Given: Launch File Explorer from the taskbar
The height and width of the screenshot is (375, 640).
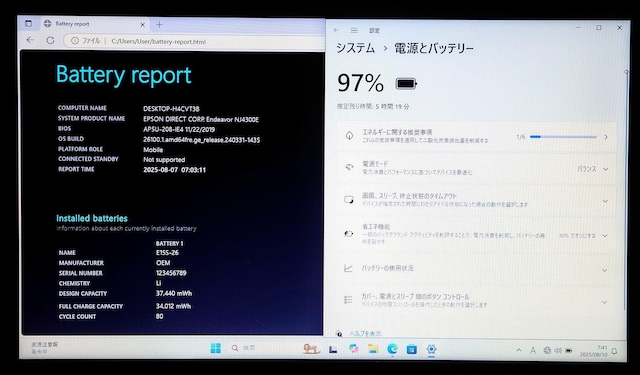Looking at the screenshot, I should [373, 348].
